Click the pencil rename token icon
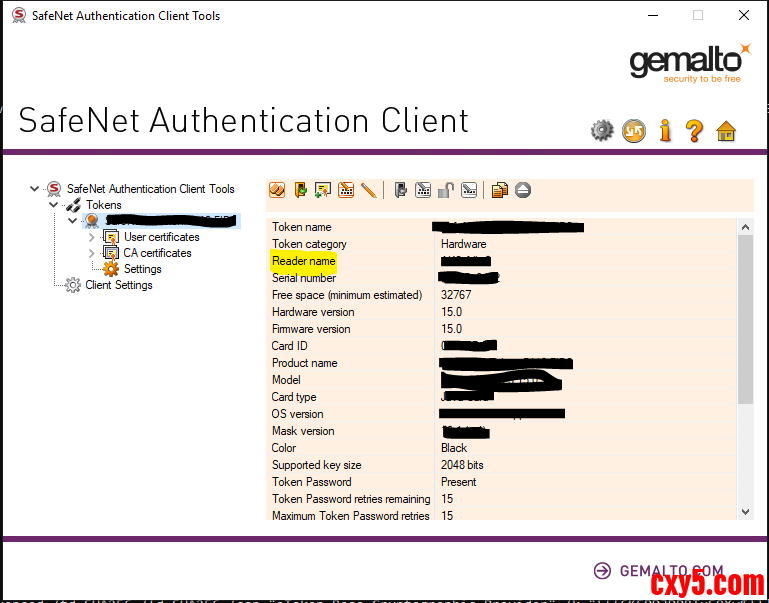 pos(369,189)
